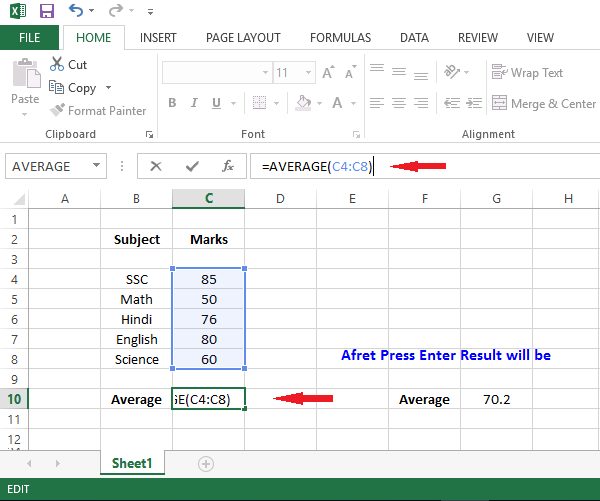The height and width of the screenshot is (501, 600).
Task: Open Clipboard group dialog launcher
Action: (149, 134)
